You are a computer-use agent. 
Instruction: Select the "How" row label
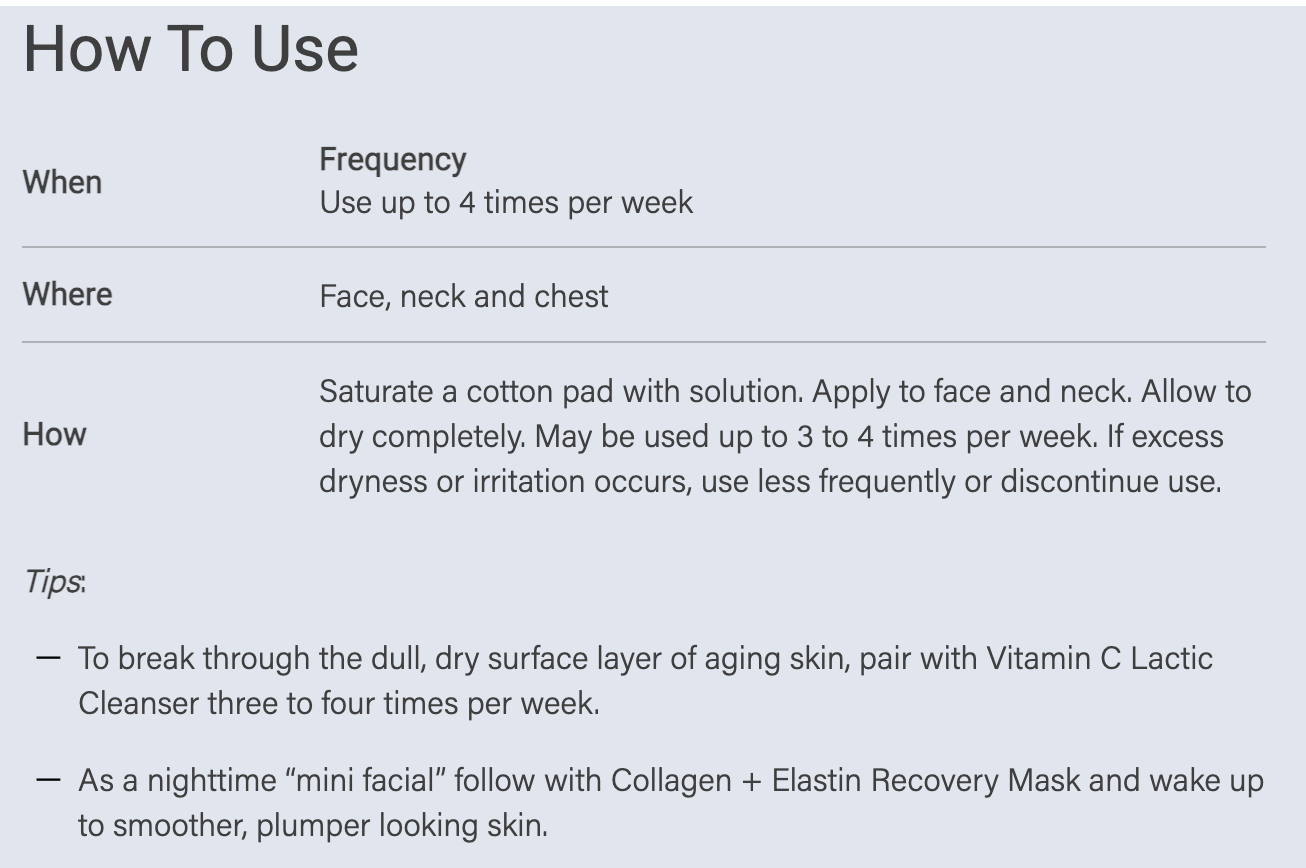click(54, 435)
